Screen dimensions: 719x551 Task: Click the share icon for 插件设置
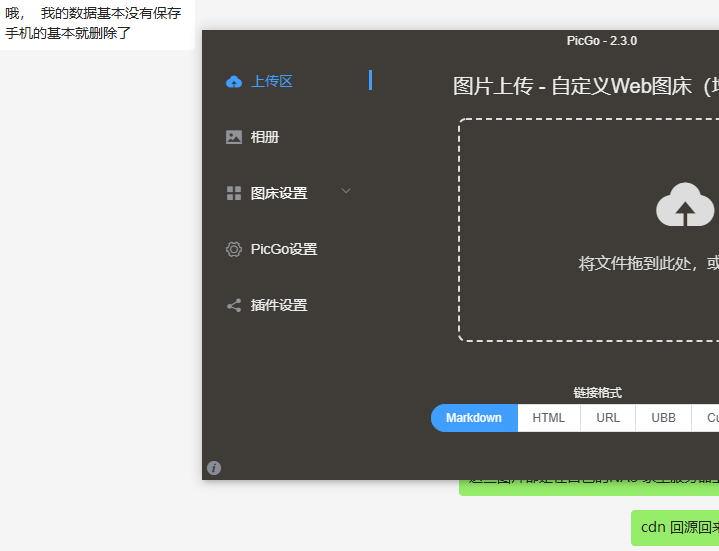coord(234,305)
